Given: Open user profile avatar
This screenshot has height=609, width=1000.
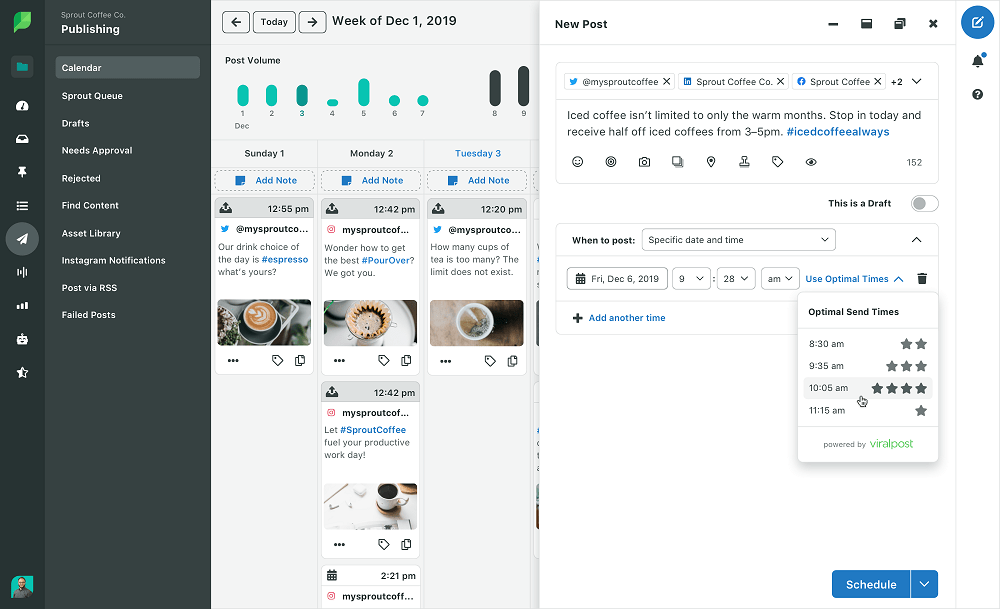Looking at the screenshot, I should point(22,587).
